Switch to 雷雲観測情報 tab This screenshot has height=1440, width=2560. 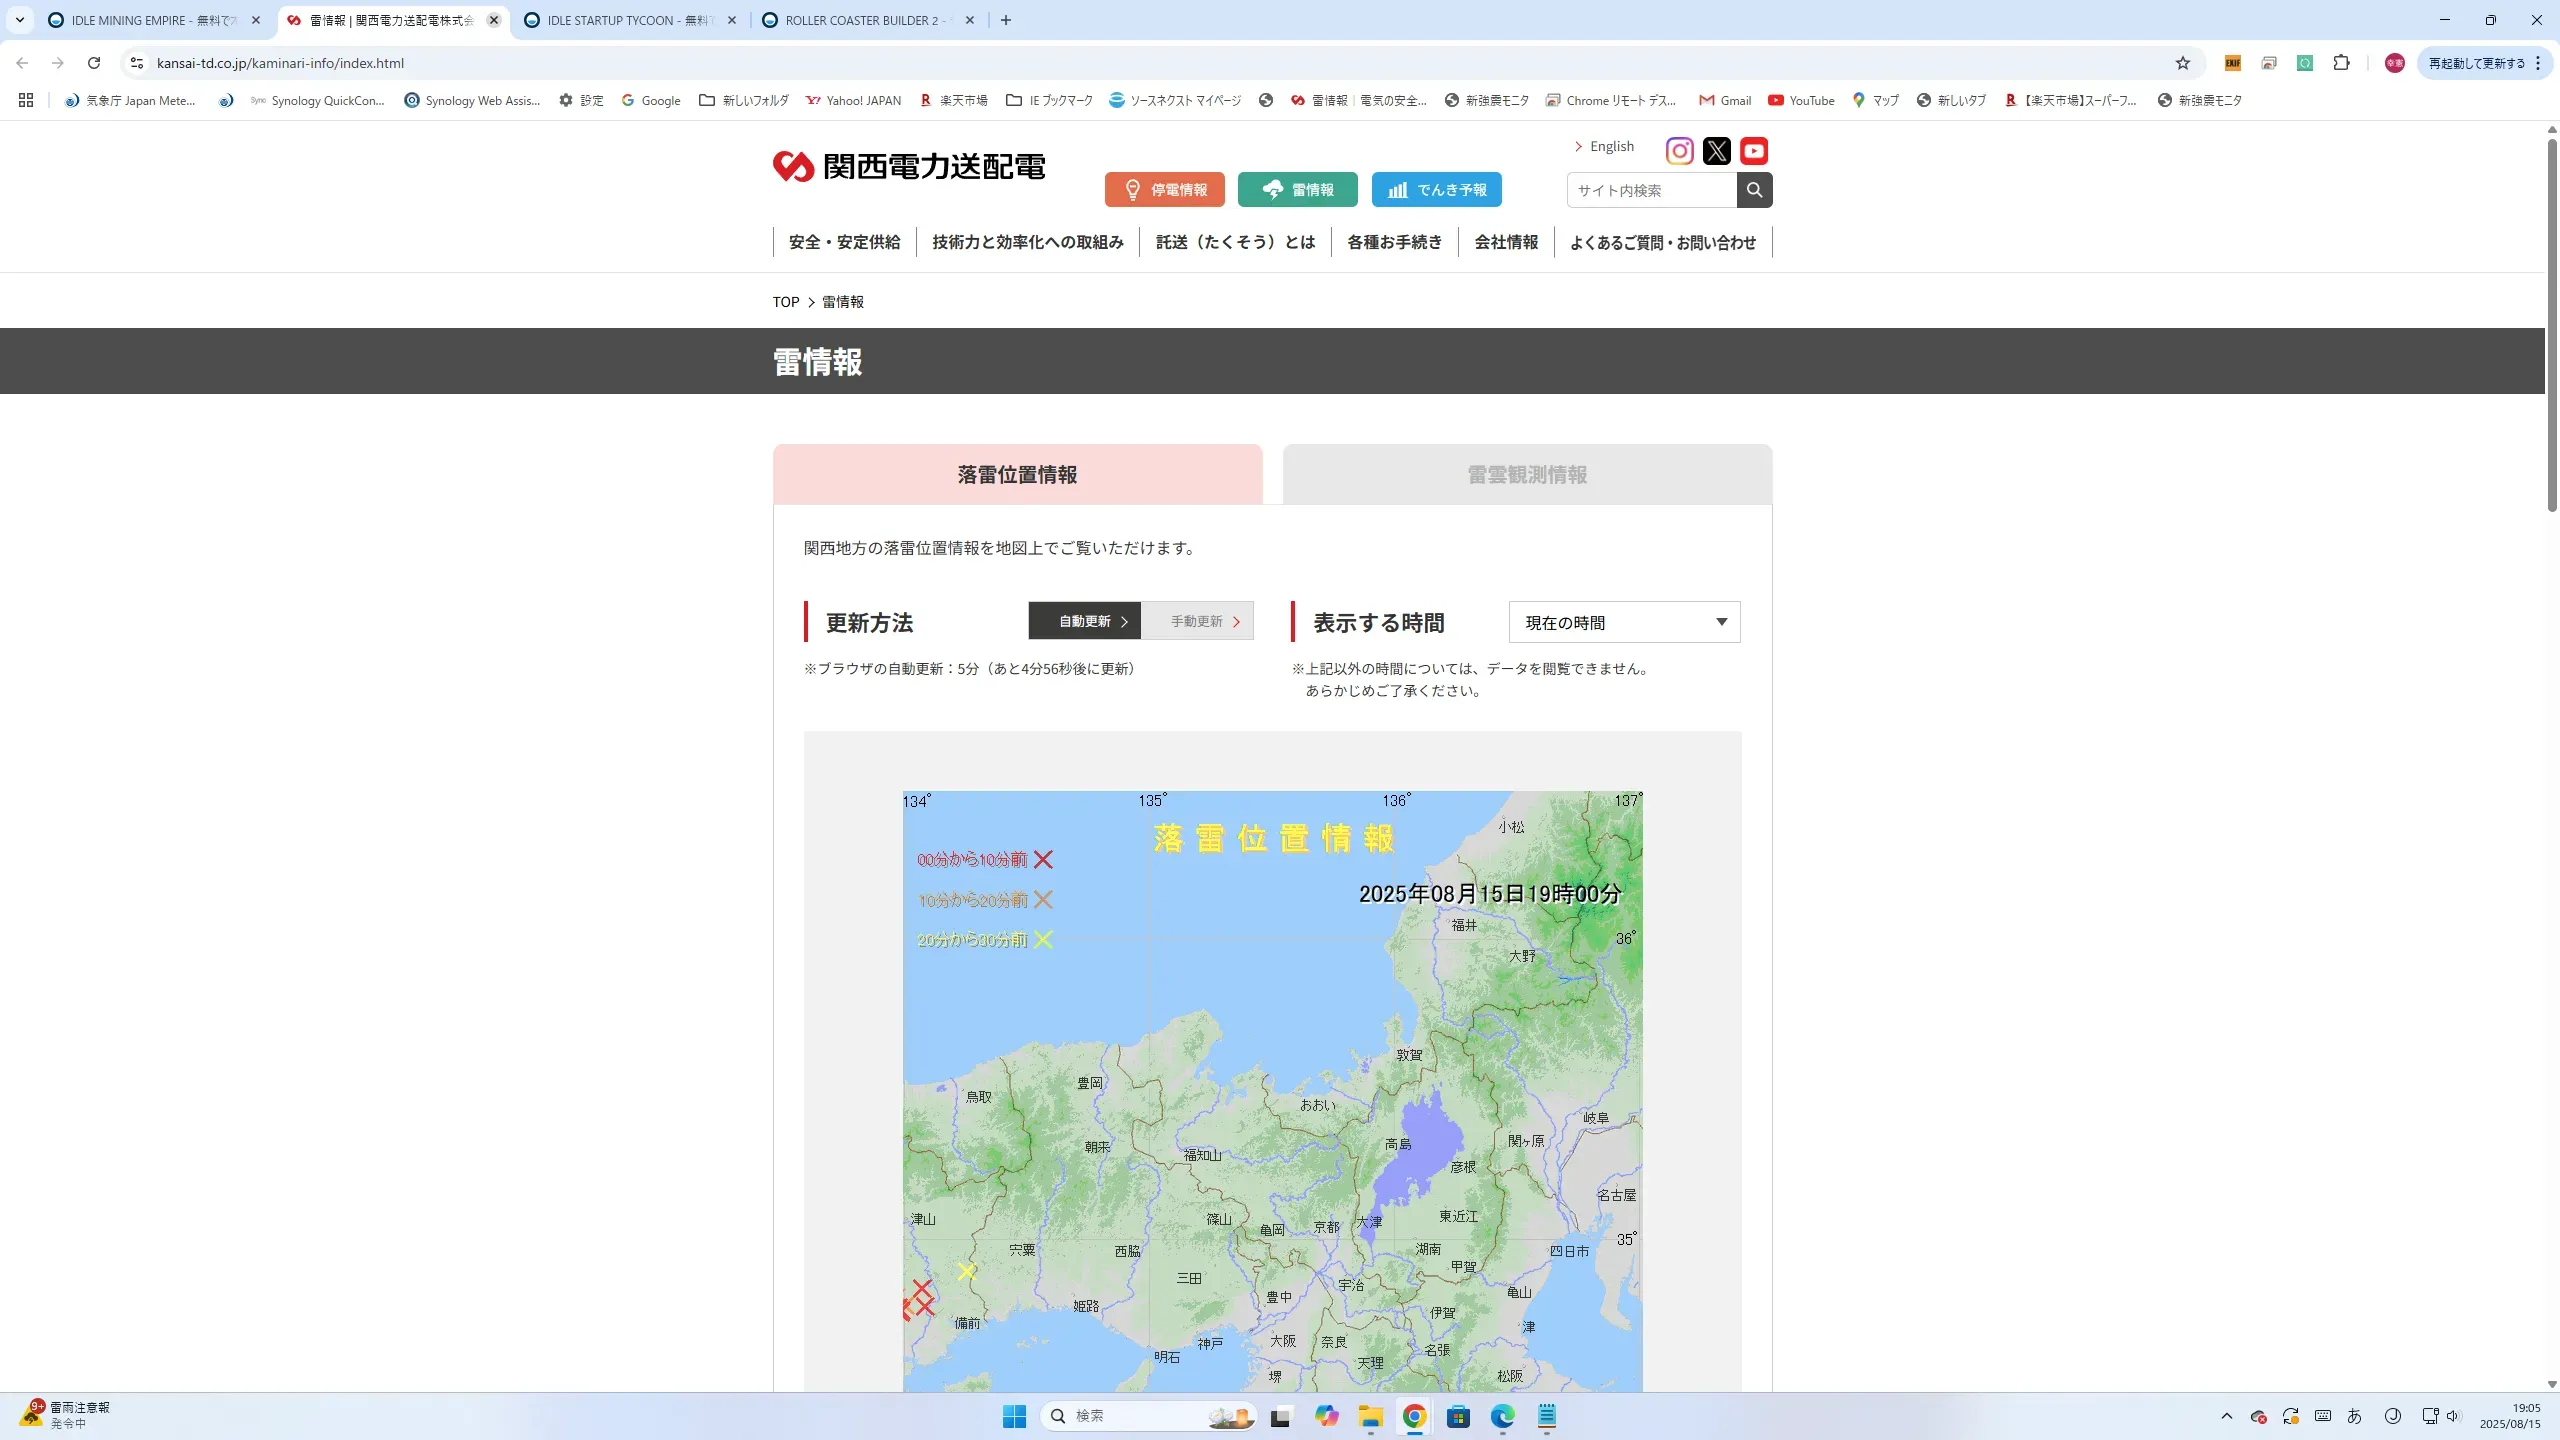point(1526,475)
